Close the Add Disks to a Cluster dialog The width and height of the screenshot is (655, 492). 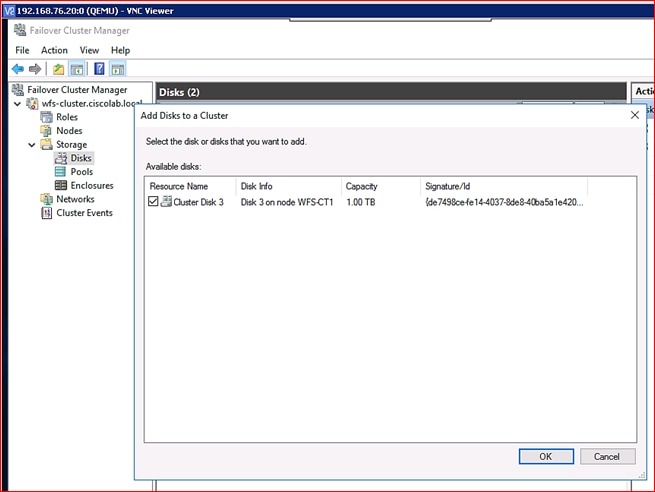pos(635,115)
